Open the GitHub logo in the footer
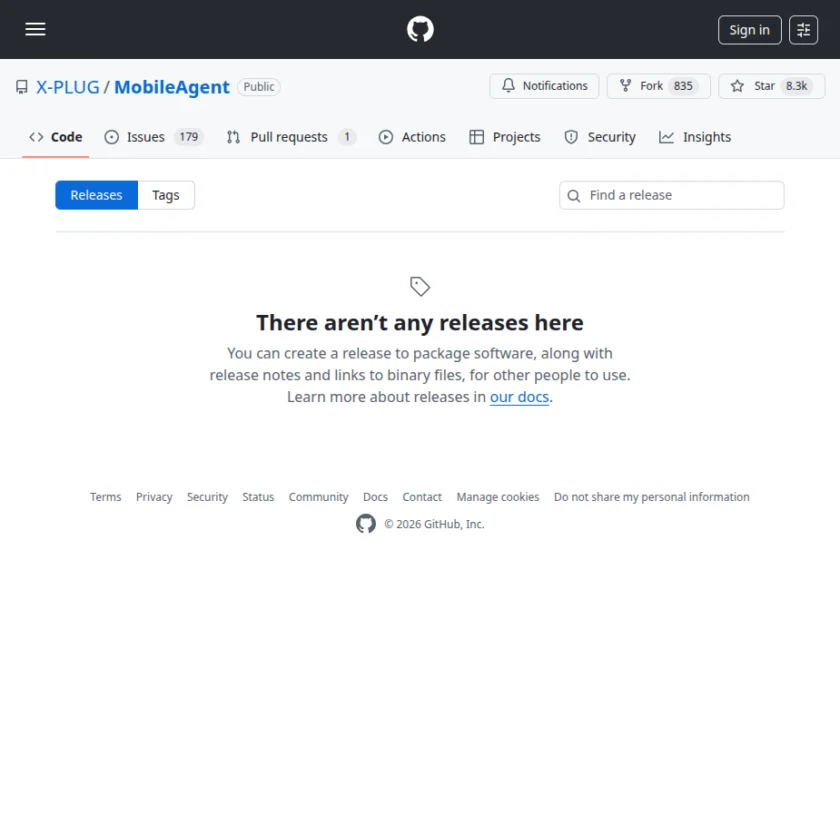This screenshot has width=840, height=815. tap(366, 523)
